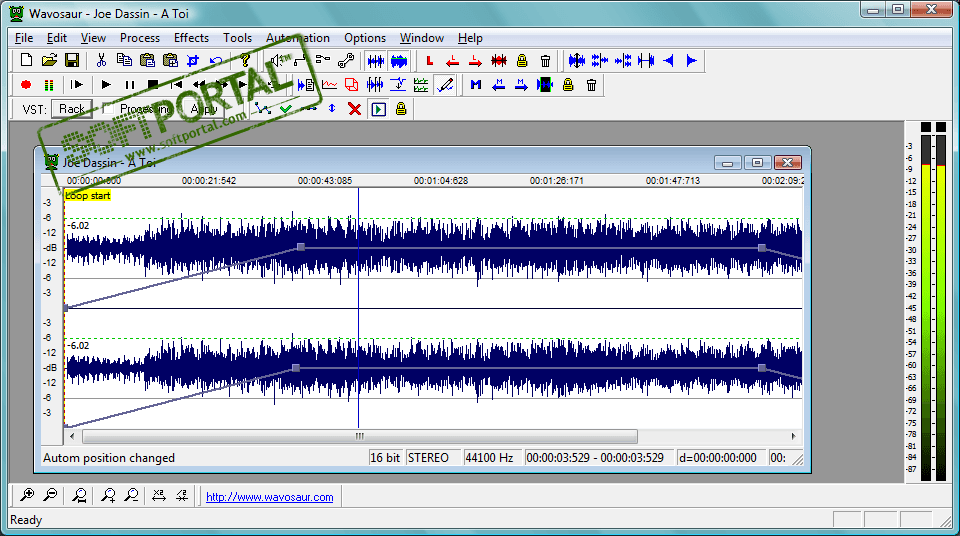Click the yellow Loop start marker
The height and width of the screenshot is (536, 960).
(88, 196)
